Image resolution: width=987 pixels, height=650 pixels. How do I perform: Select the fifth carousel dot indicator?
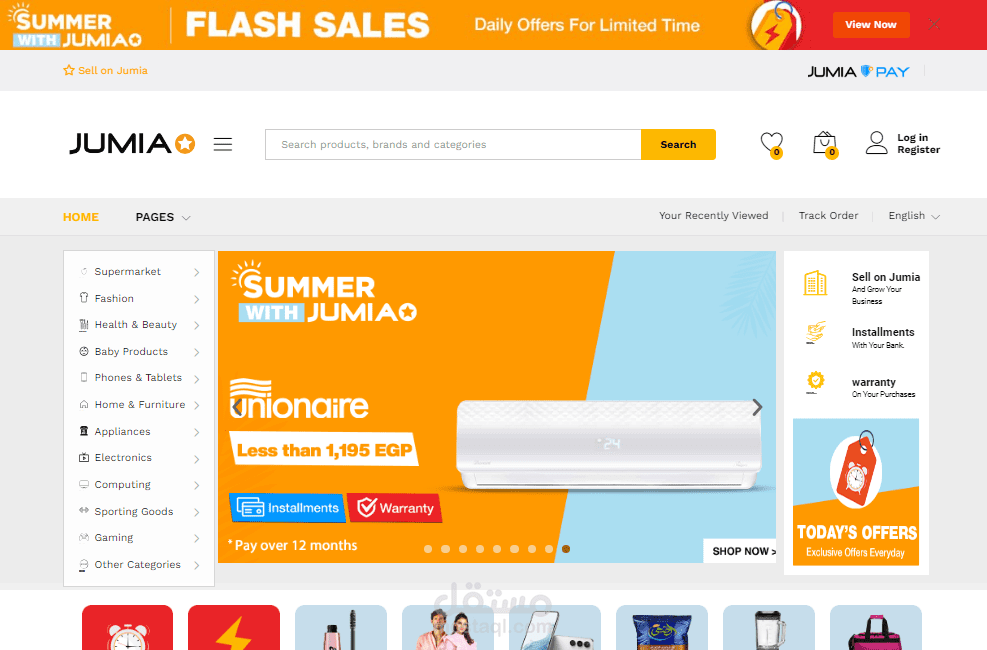tap(497, 549)
